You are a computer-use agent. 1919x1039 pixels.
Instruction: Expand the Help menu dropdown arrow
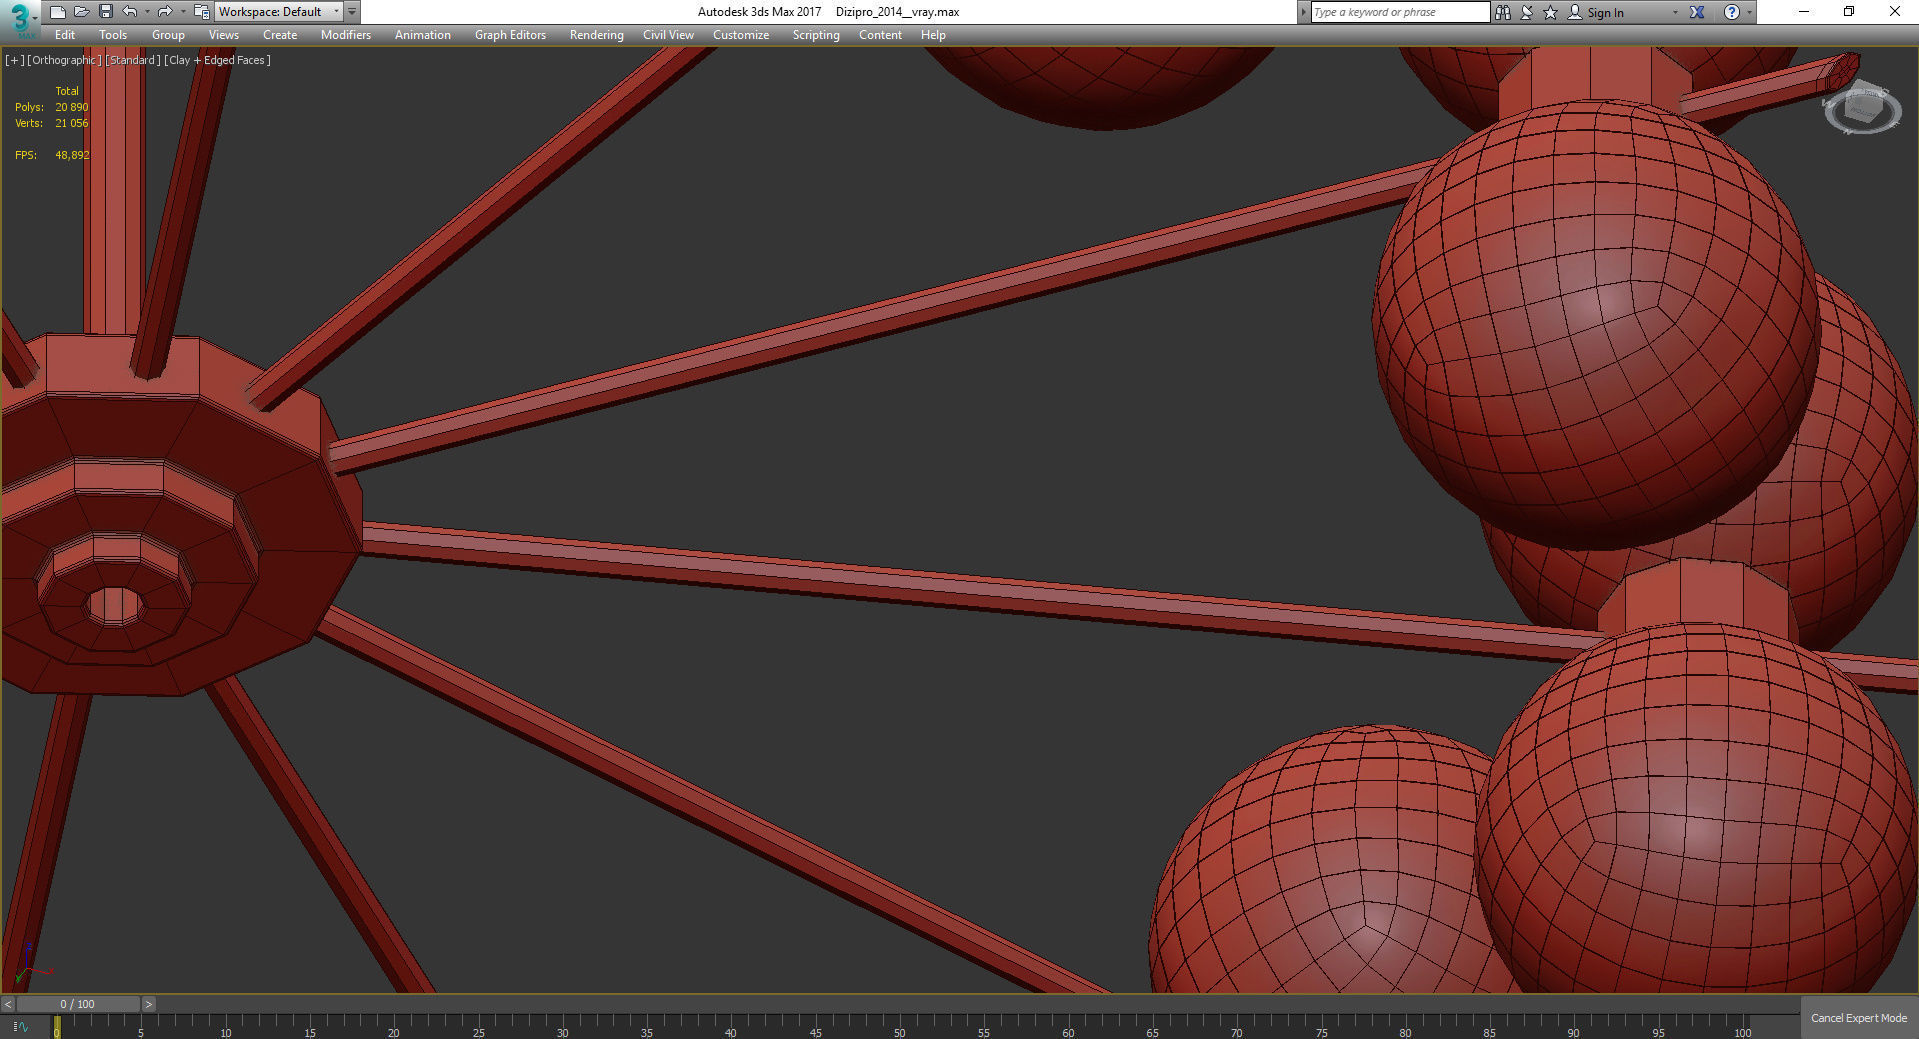(x=1749, y=12)
